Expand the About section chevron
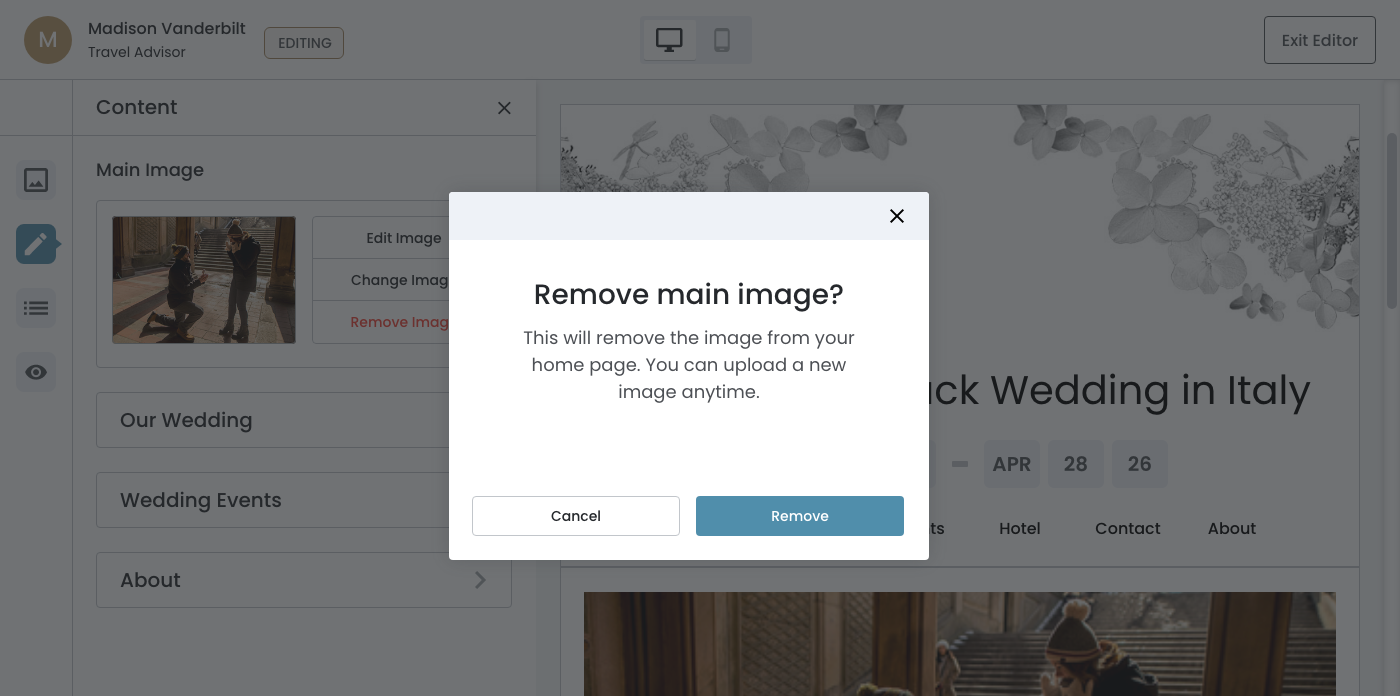 (x=480, y=580)
